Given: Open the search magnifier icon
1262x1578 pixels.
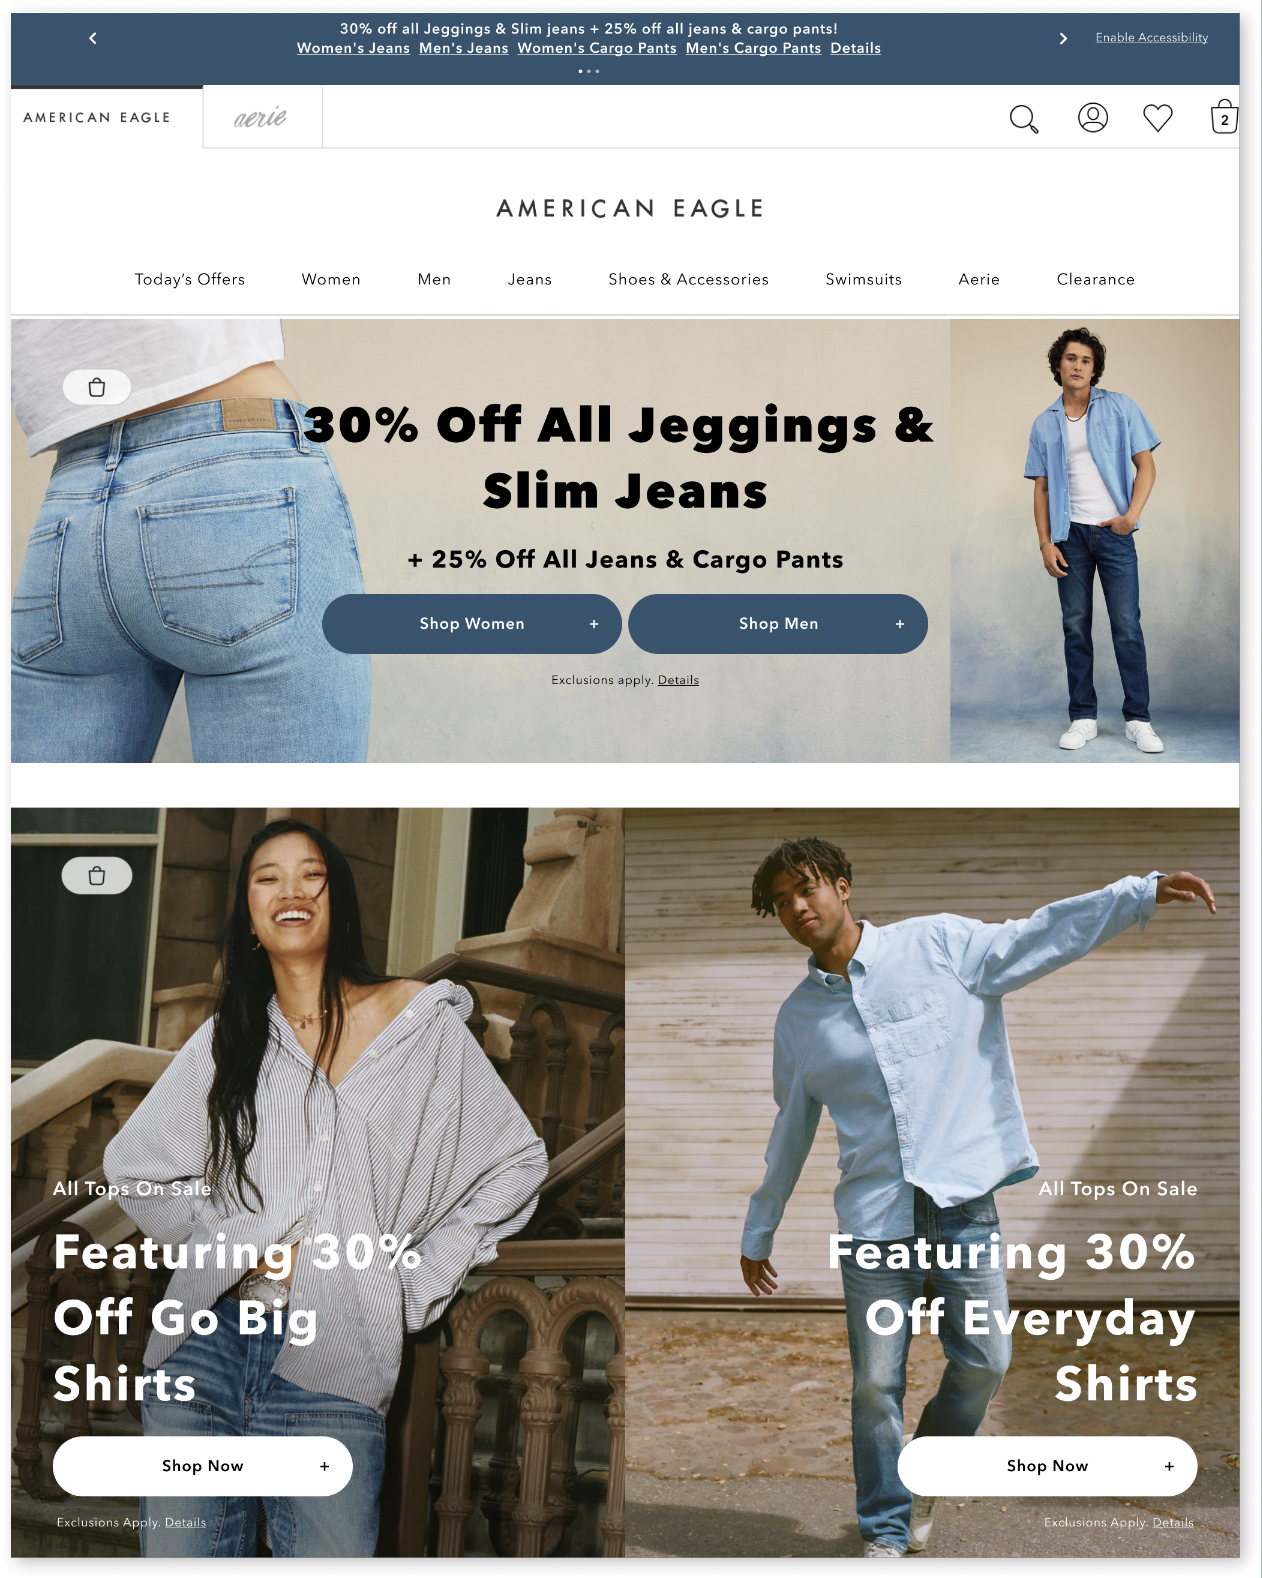Looking at the screenshot, I should (x=1024, y=119).
